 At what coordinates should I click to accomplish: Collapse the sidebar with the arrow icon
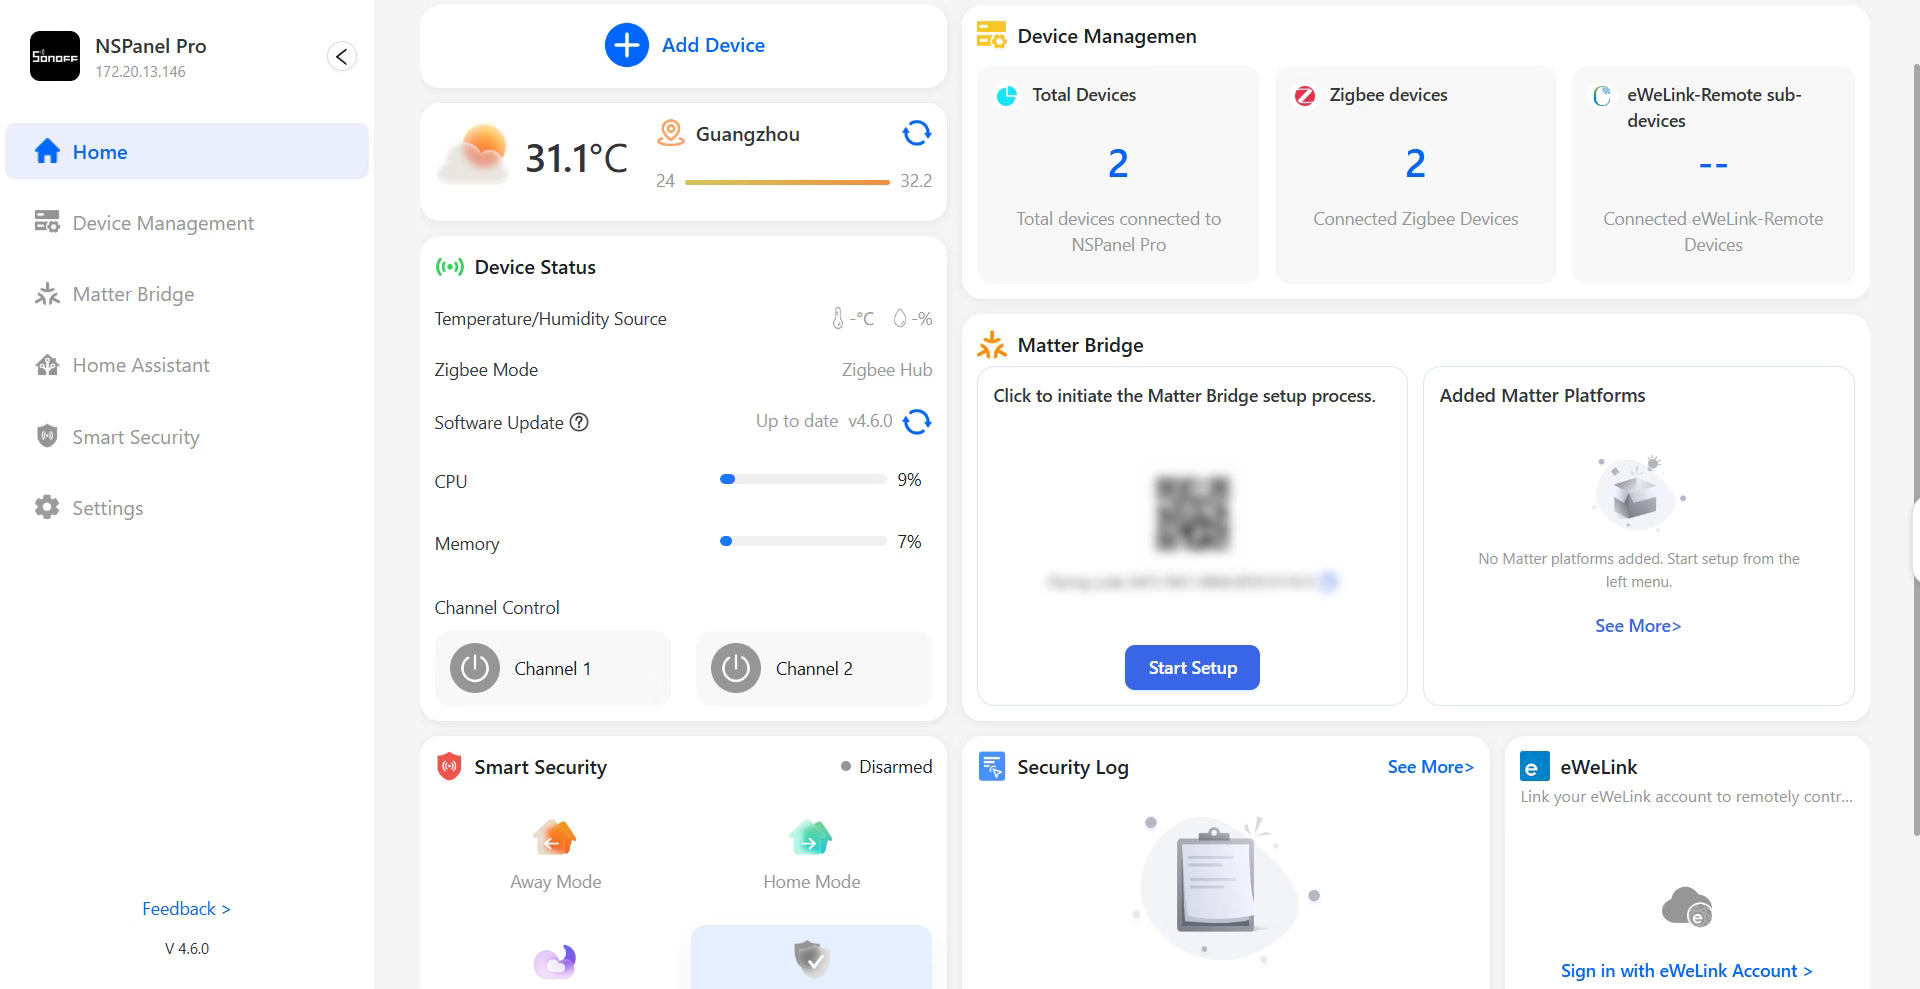pos(342,56)
